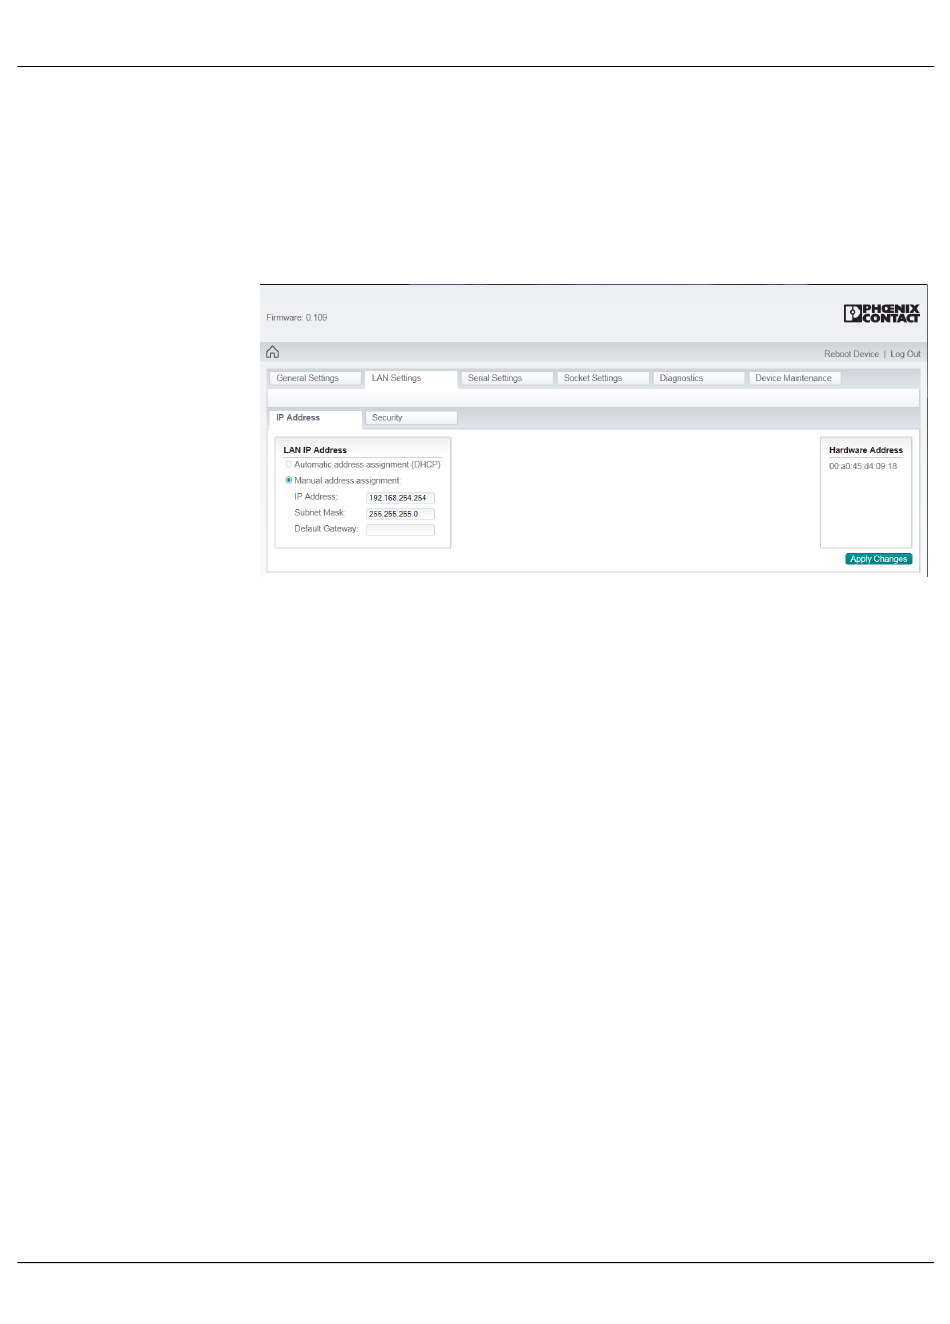The width and height of the screenshot is (950, 1324).
Task: Click the Apply Changes button
Action: (879, 559)
